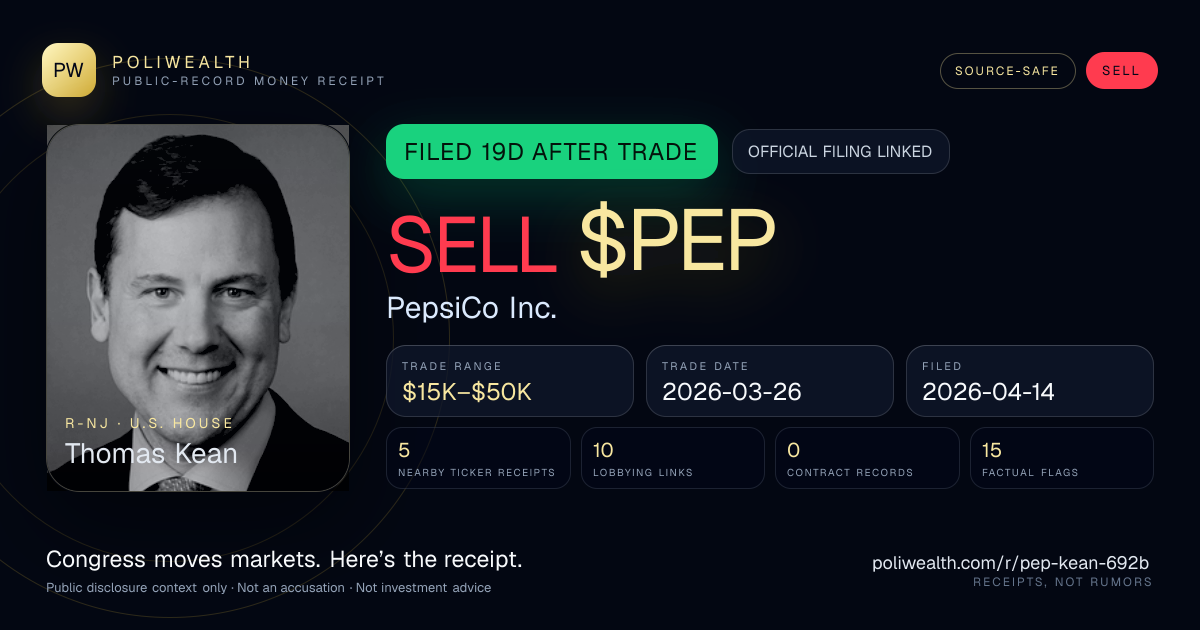This screenshot has width=1200, height=630.
Task: Click the red SELL headline word
Action: pos(472,244)
